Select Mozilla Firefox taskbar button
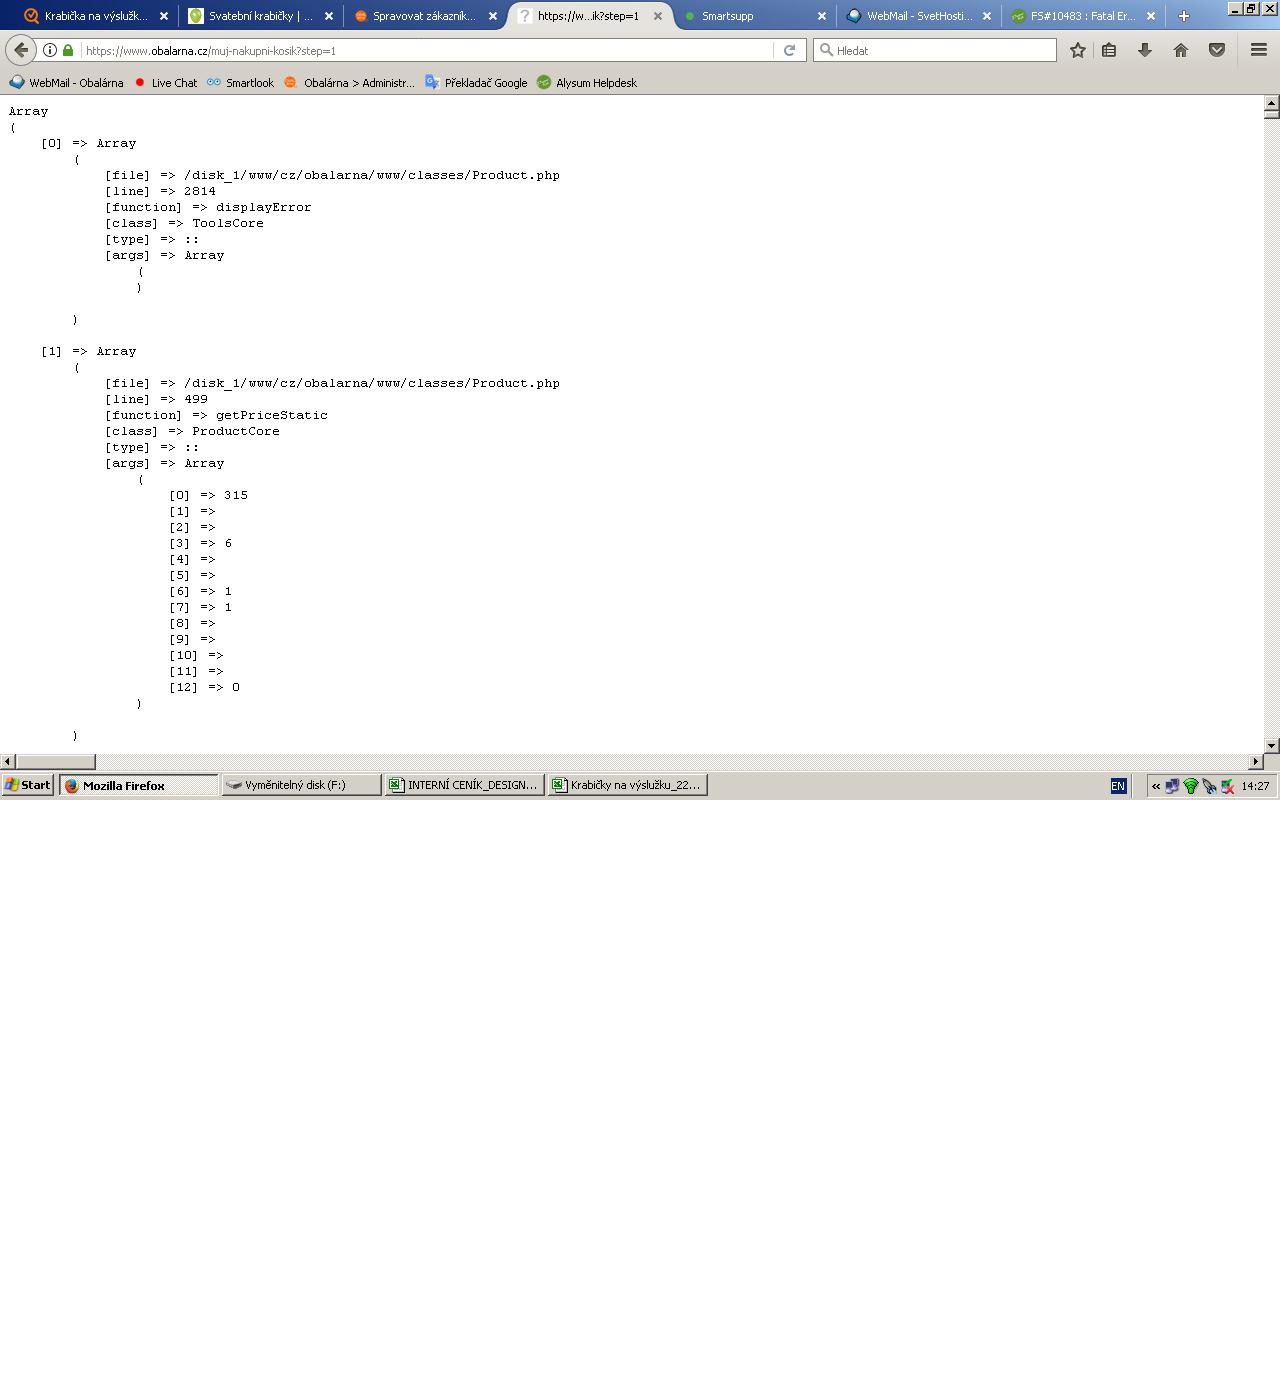Viewport: 1280px width, 1384px height. click(x=139, y=785)
